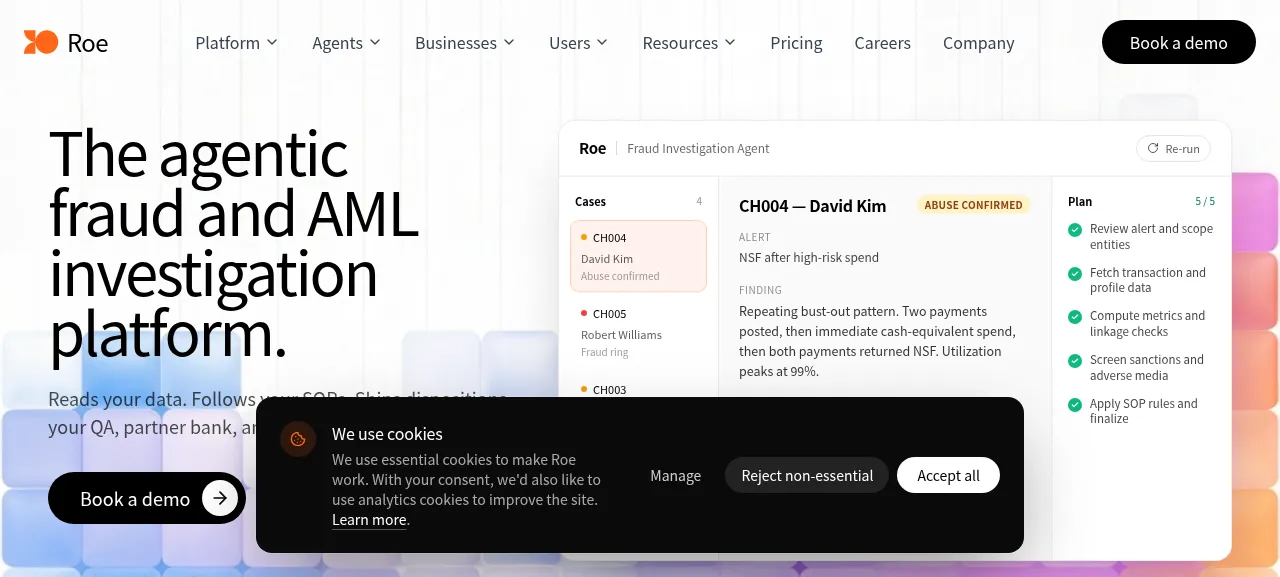Go to the Pricing page
The width and height of the screenshot is (1280, 577).
click(x=796, y=43)
